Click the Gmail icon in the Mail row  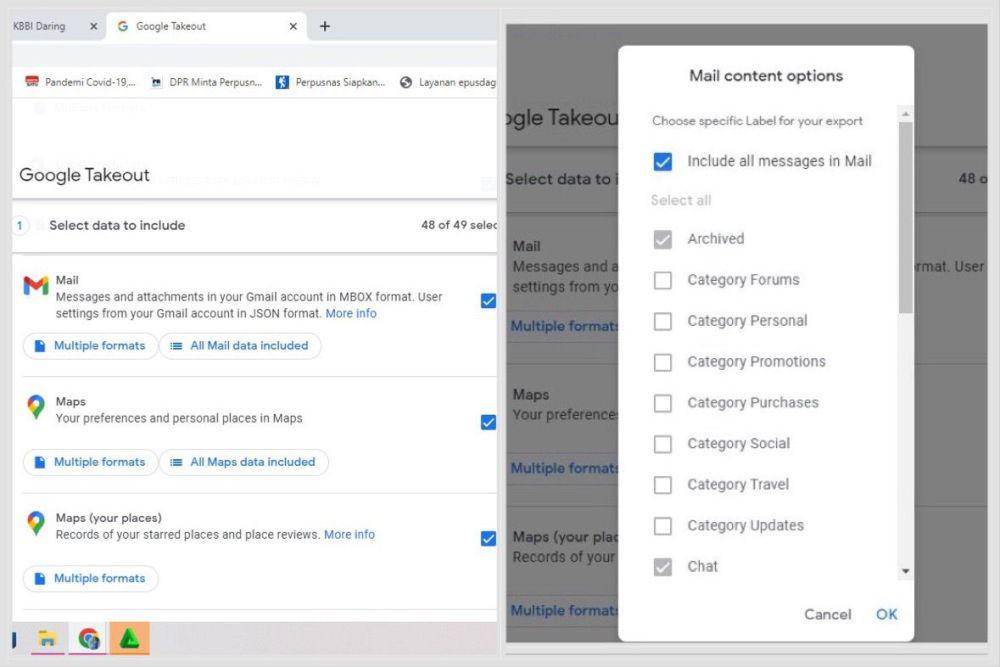(36, 285)
